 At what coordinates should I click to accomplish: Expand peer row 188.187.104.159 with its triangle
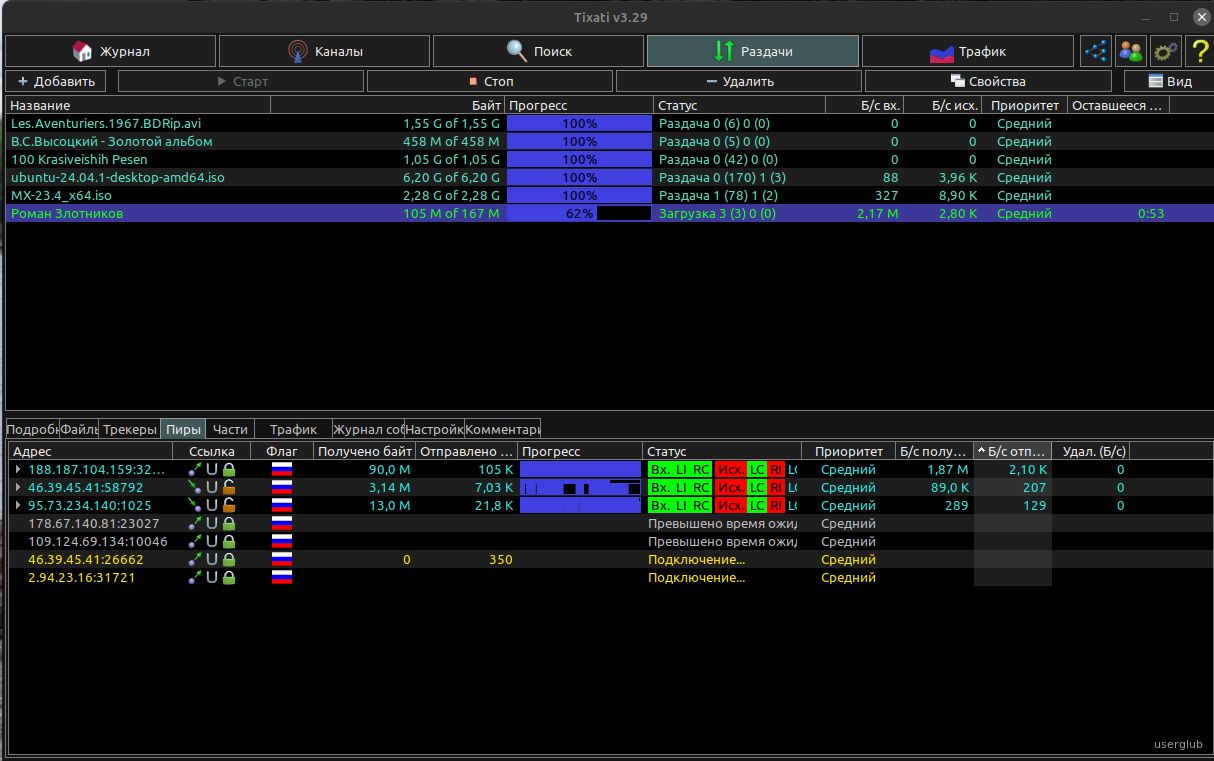pyautogui.click(x=17, y=470)
